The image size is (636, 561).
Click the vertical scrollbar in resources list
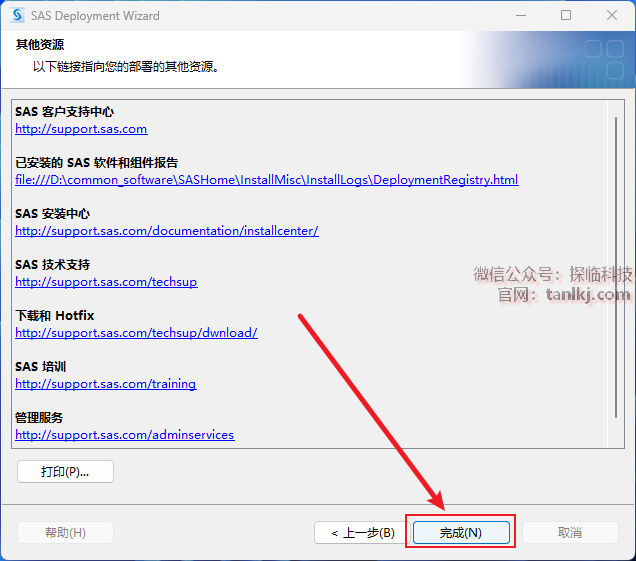[616, 268]
